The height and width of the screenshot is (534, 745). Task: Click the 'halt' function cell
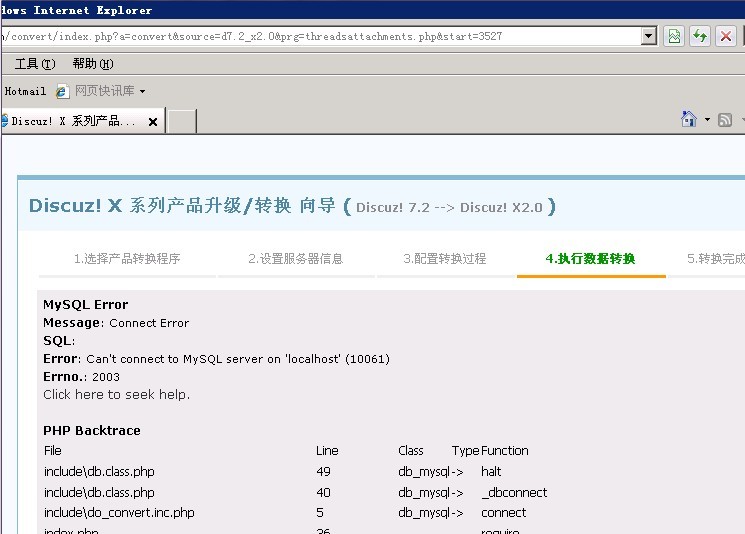(x=491, y=471)
